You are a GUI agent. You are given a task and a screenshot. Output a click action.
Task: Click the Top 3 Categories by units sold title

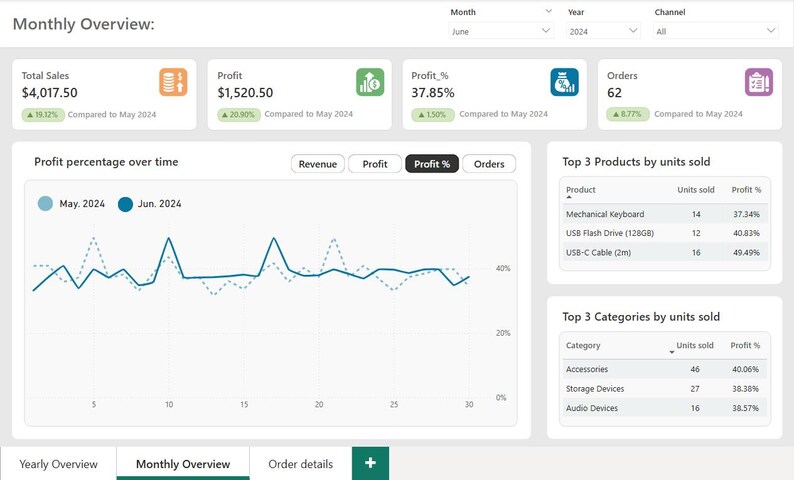tap(641, 316)
